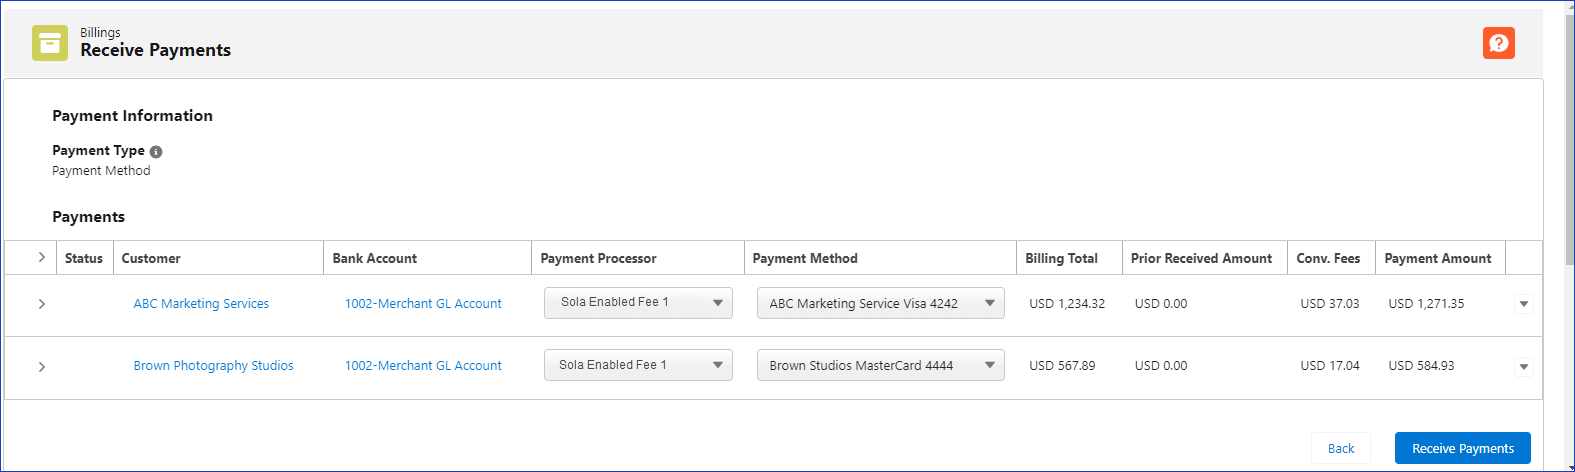Click the yellow Billings archive icon
This screenshot has height=472, width=1575.
click(x=50, y=43)
